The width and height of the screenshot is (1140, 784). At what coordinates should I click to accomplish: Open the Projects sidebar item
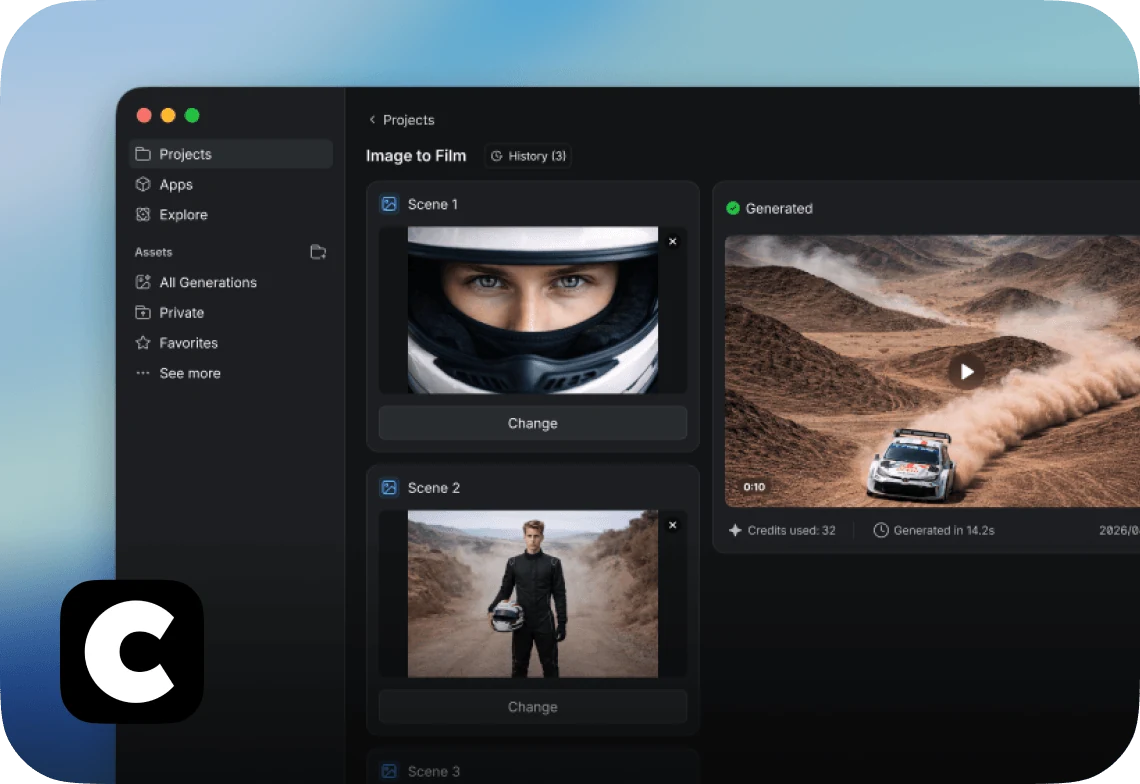tap(230, 154)
